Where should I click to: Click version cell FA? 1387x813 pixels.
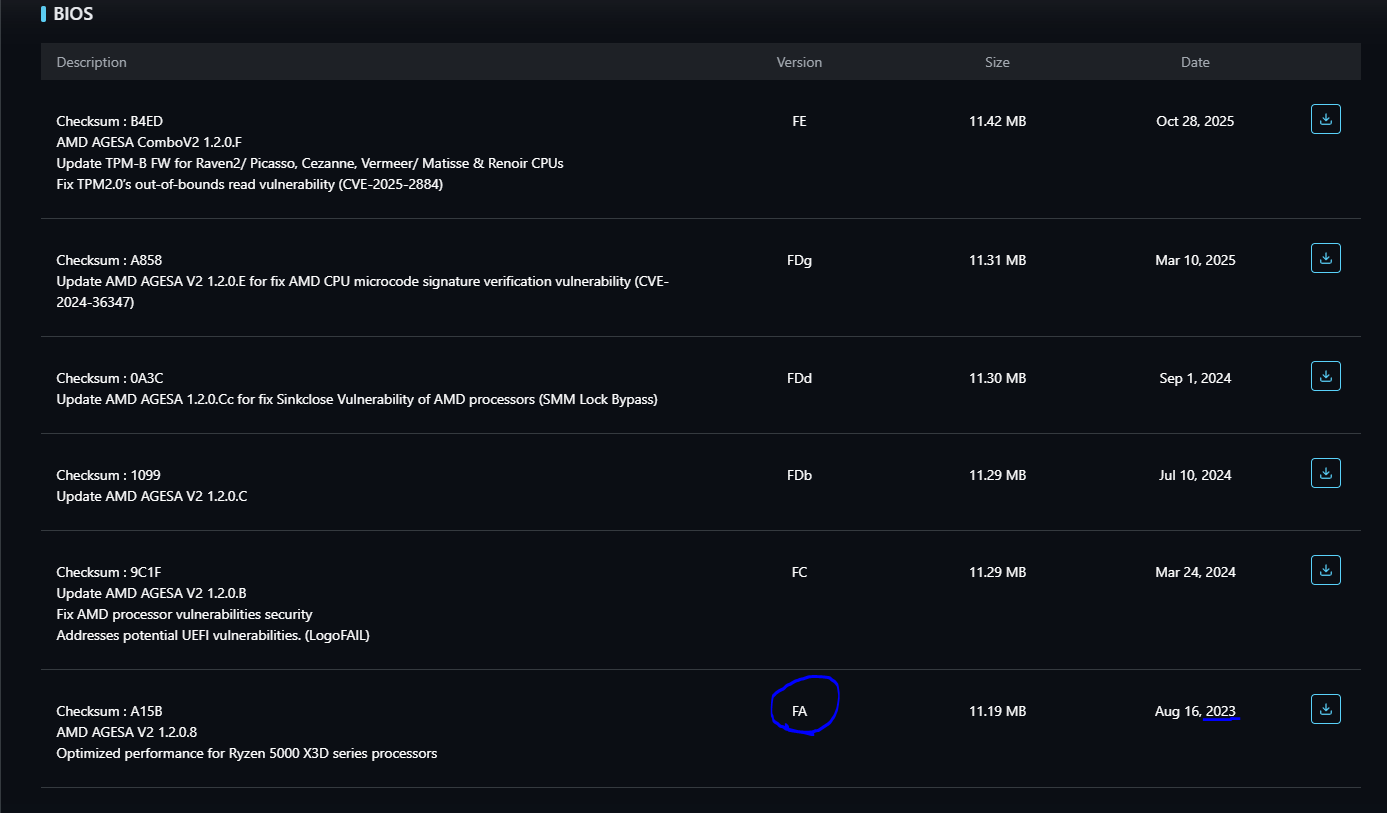pos(799,711)
